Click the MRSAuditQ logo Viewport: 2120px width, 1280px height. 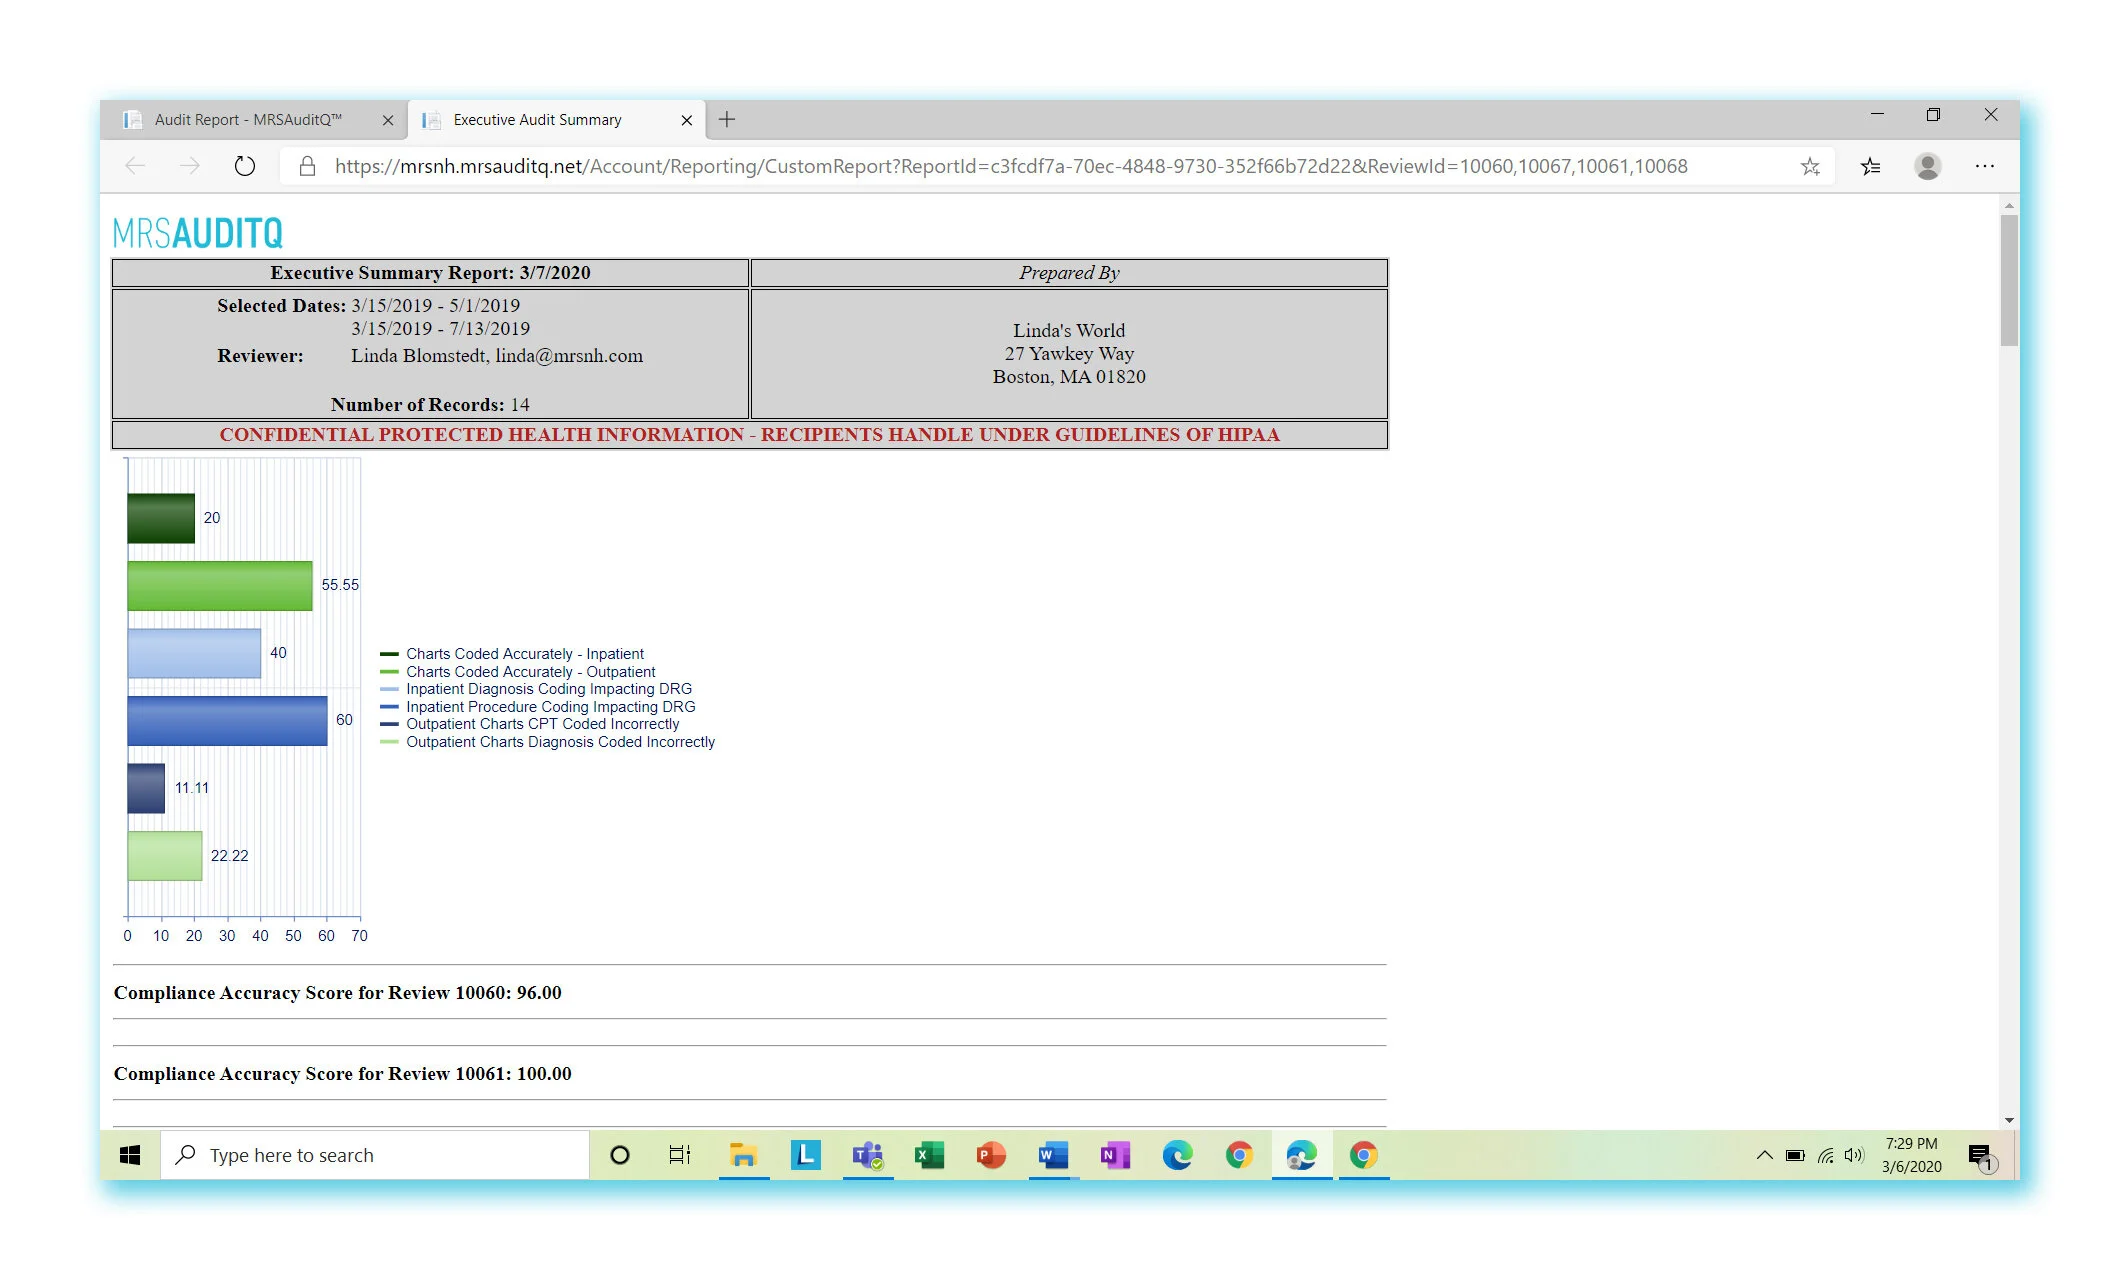click(x=198, y=233)
